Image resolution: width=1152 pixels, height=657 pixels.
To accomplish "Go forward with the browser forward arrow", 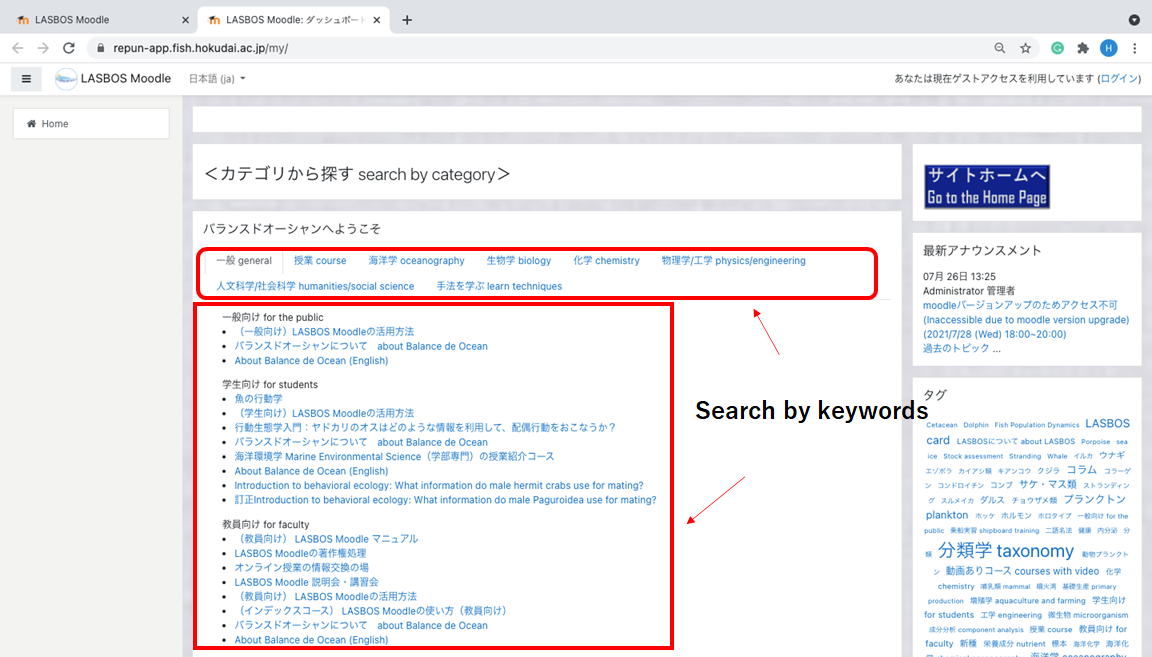I will pos(43,48).
